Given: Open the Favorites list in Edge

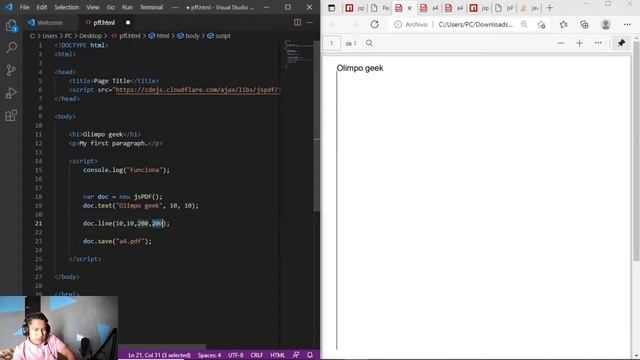Looking at the screenshot, I should [x=564, y=24].
